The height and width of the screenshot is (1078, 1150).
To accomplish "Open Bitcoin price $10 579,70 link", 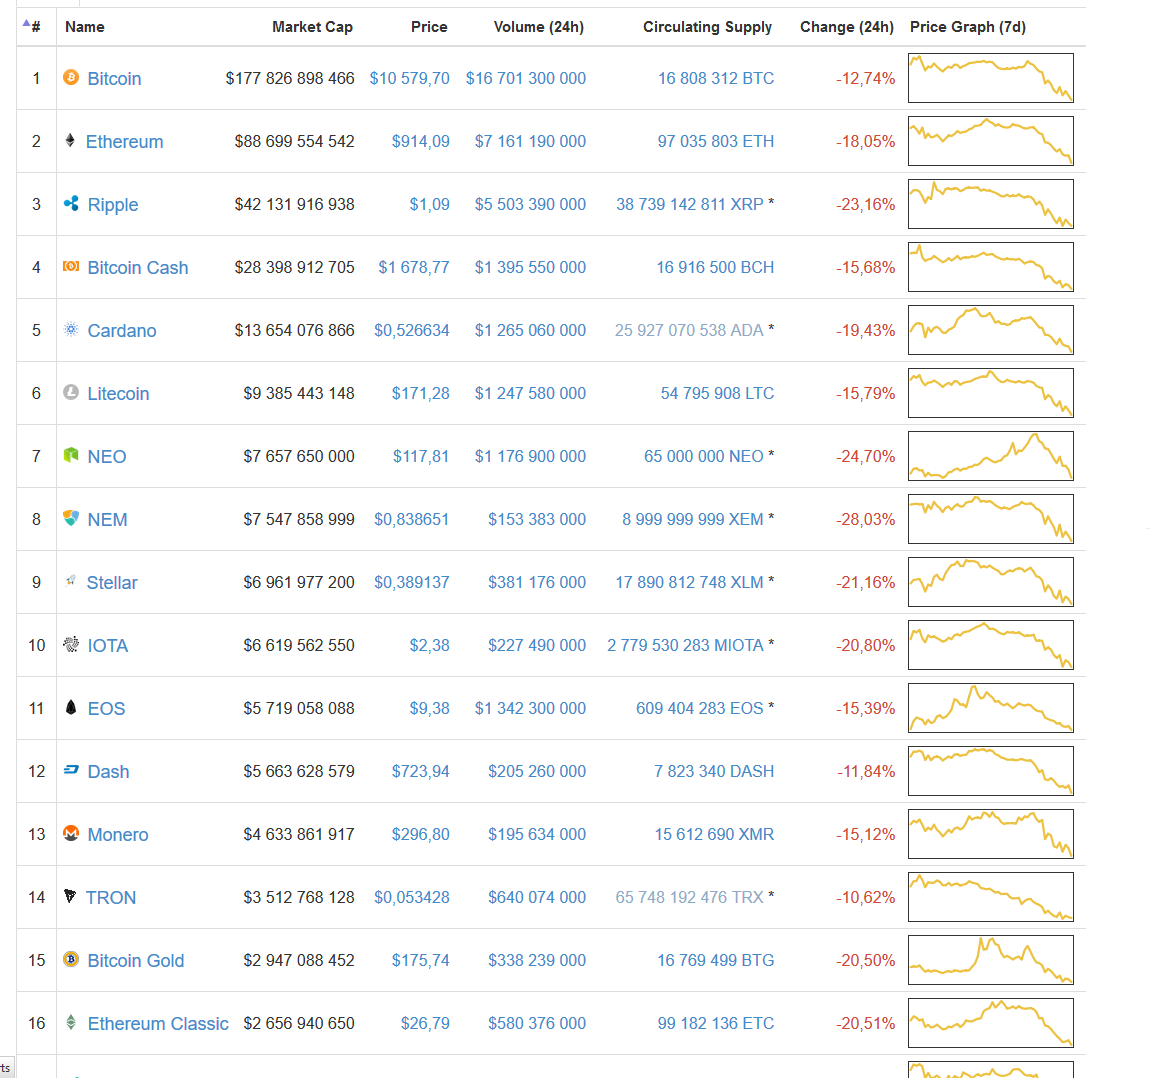I will pyautogui.click(x=409, y=78).
